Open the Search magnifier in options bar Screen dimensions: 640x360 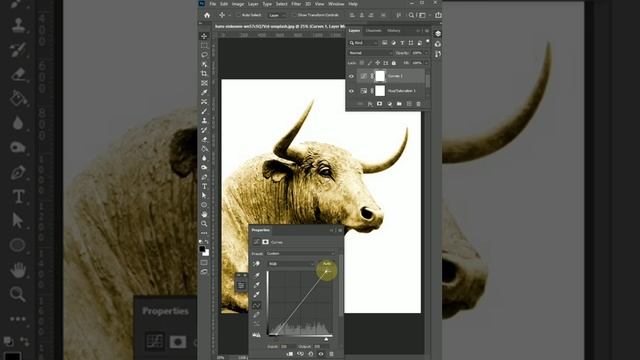click(x=411, y=15)
